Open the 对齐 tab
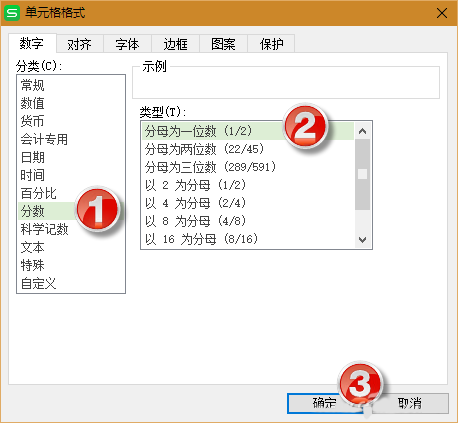Image resolution: width=458 pixels, height=423 pixels. coord(80,44)
